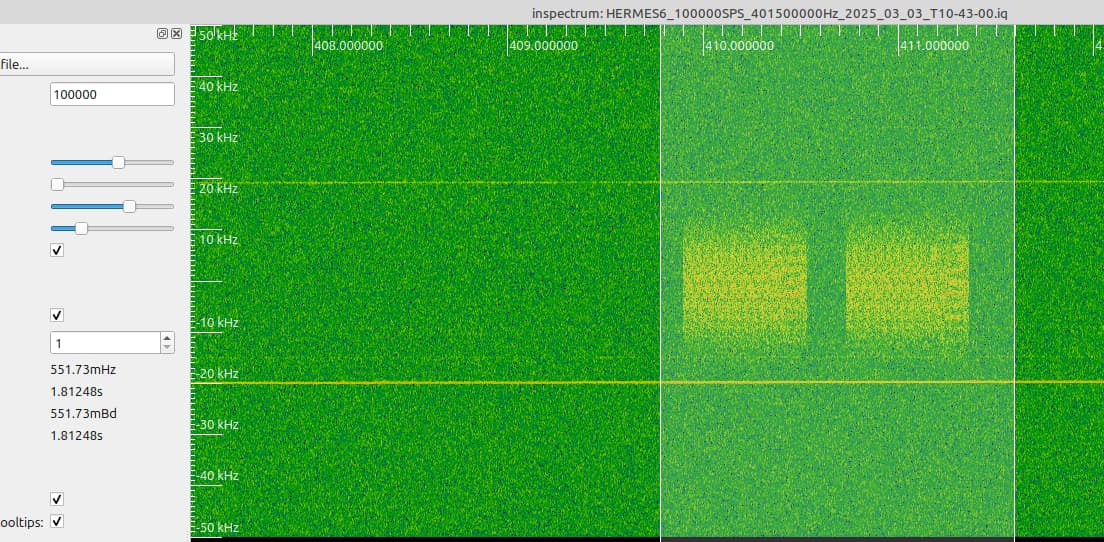Screen dimensions: 1104x542
Task: Adjust the Power min slider
Action: (x=82, y=228)
